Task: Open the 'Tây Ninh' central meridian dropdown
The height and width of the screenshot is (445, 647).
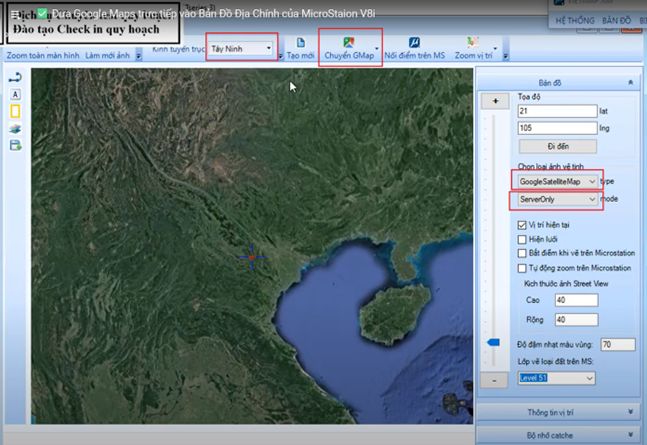Action: coord(268,48)
